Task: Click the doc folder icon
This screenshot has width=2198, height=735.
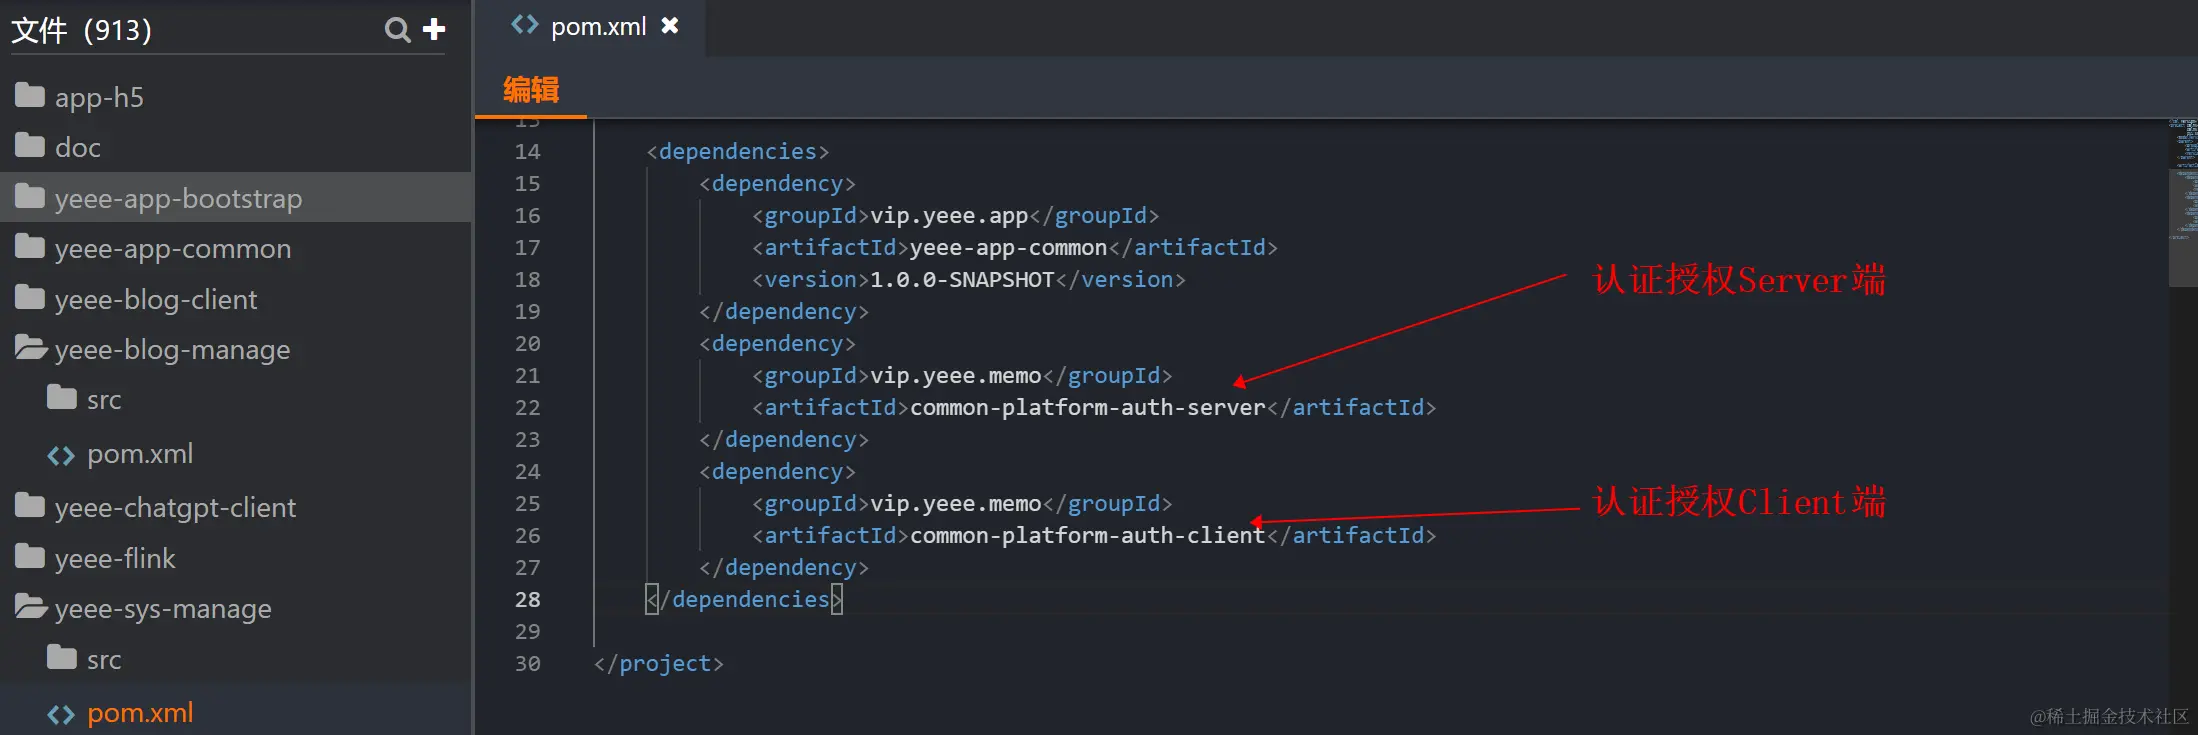Action: click(30, 146)
